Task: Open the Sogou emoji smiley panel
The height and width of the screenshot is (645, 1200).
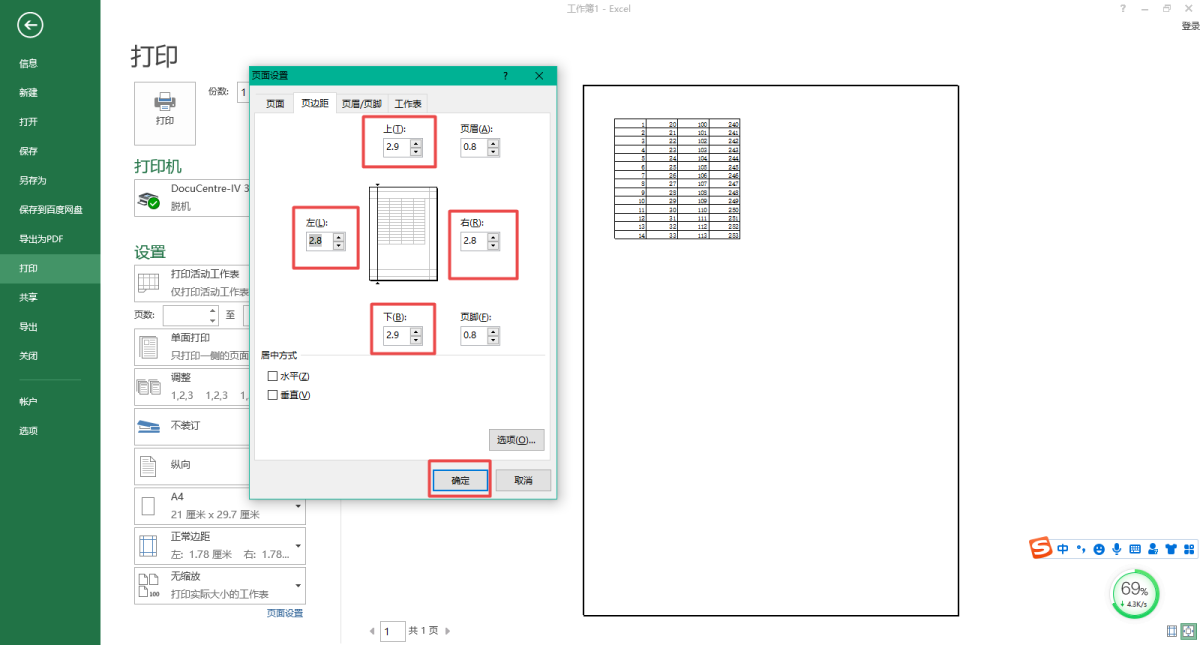Action: pos(1099,549)
